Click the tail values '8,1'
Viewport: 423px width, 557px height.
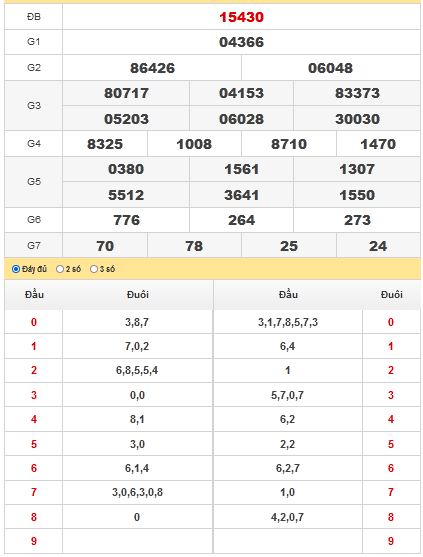[137, 419]
